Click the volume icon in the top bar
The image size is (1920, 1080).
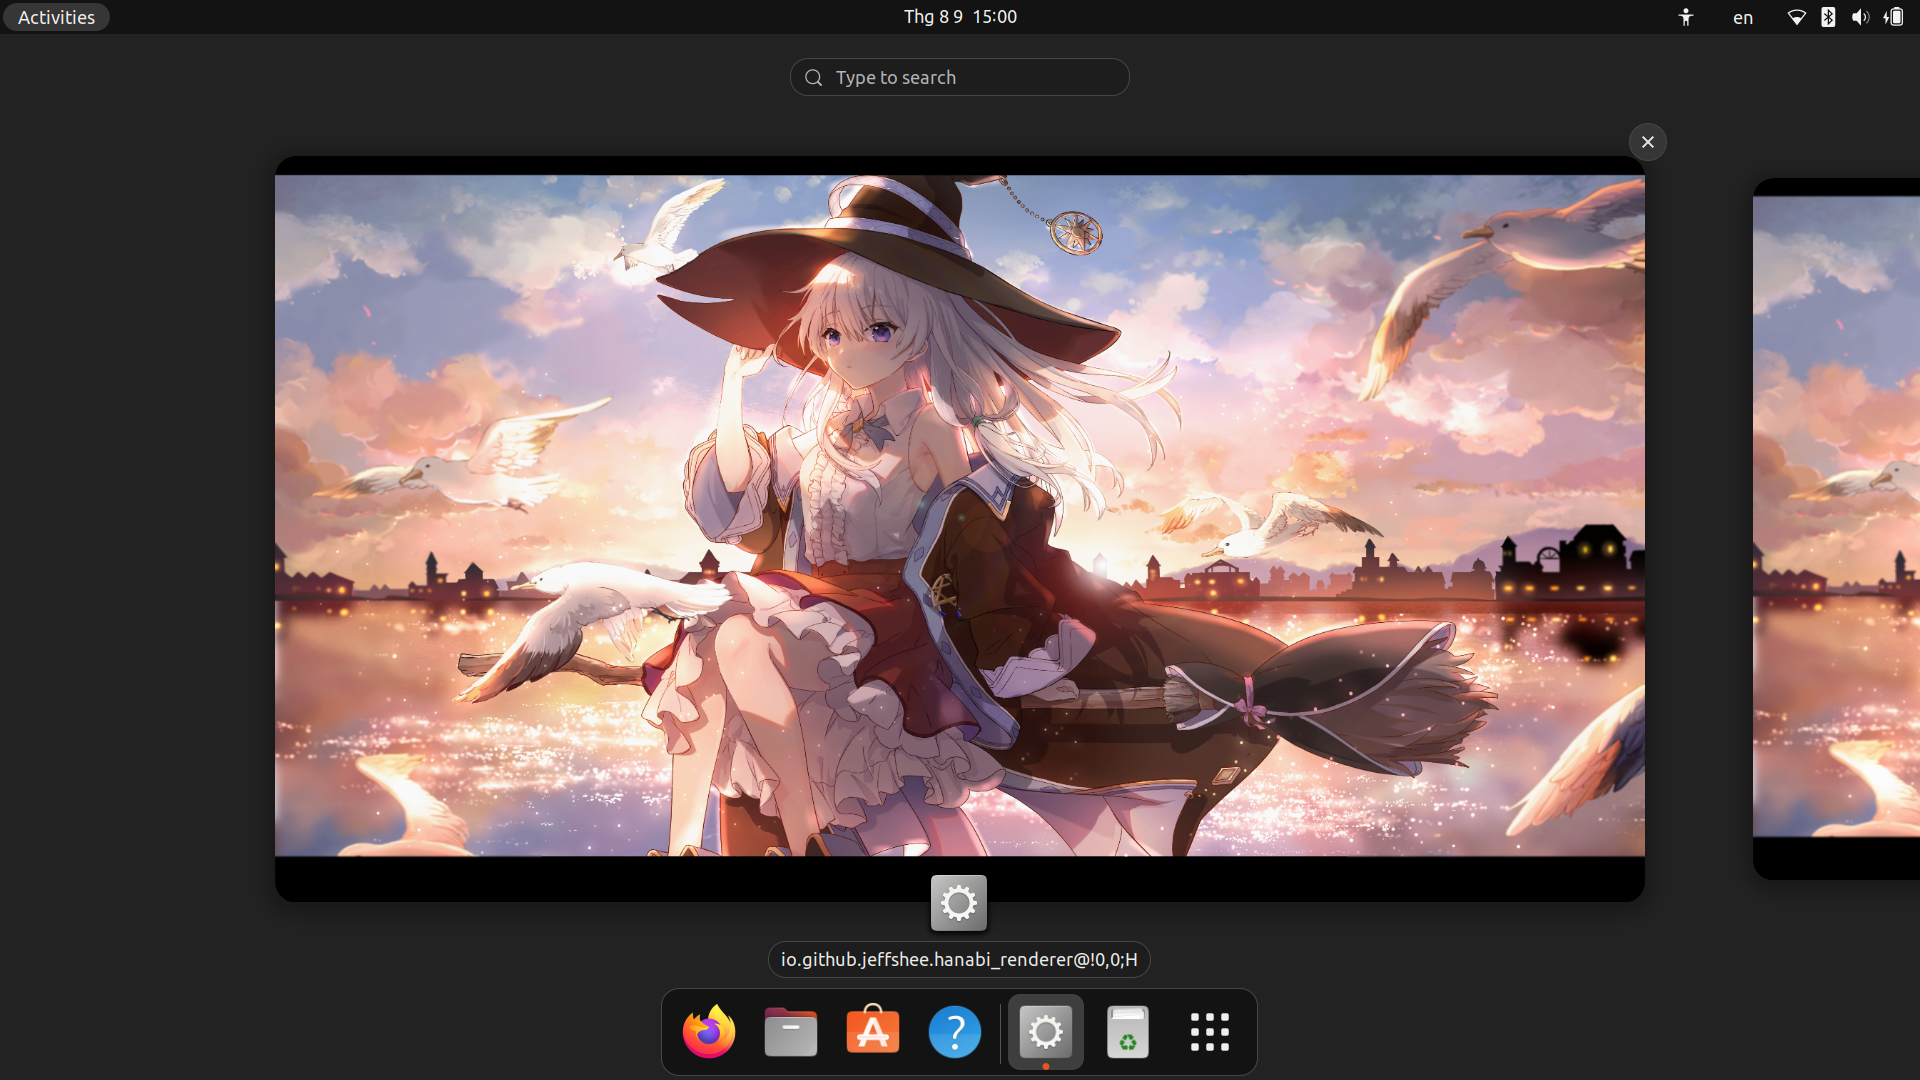[1859, 17]
